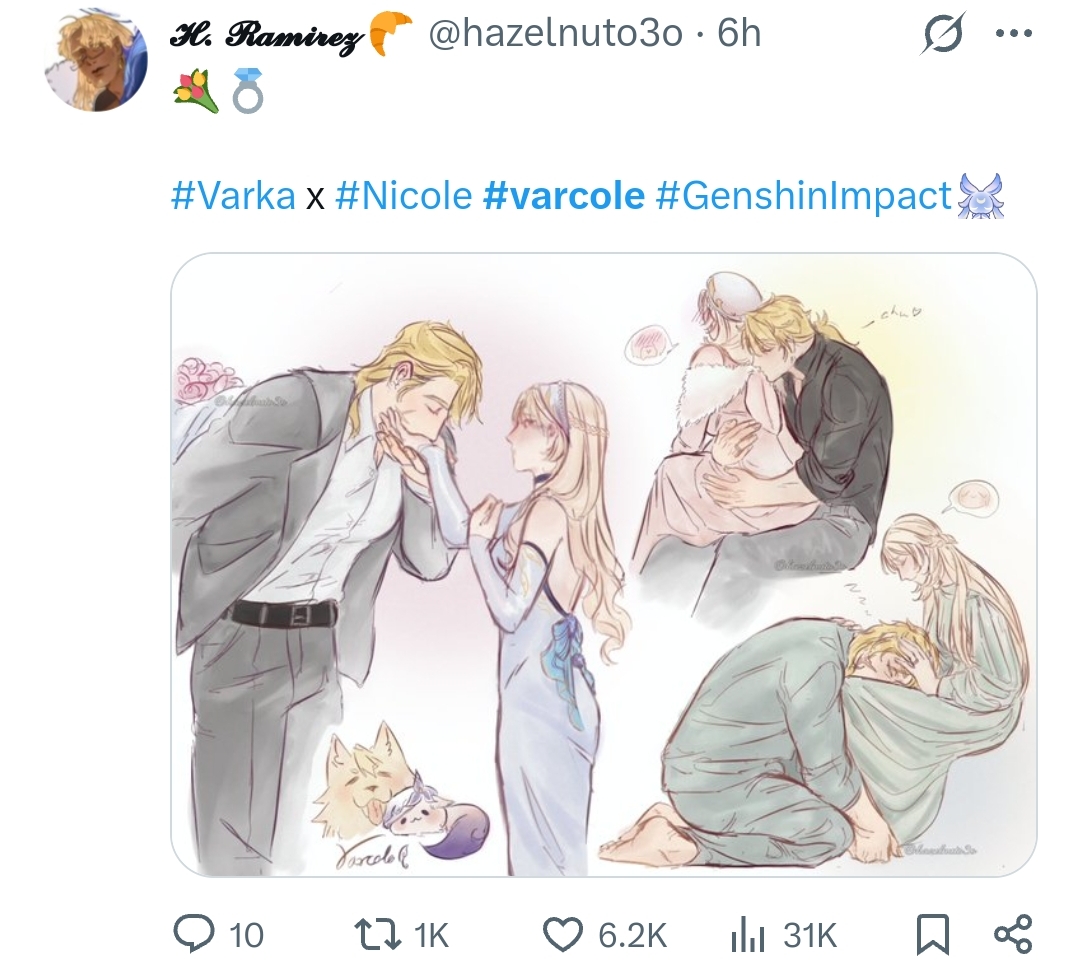This screenshot has height=979, width=1080.
Task: Open the #Nicole hashtag
Action: pyautogui.click(x=404, y=196)
